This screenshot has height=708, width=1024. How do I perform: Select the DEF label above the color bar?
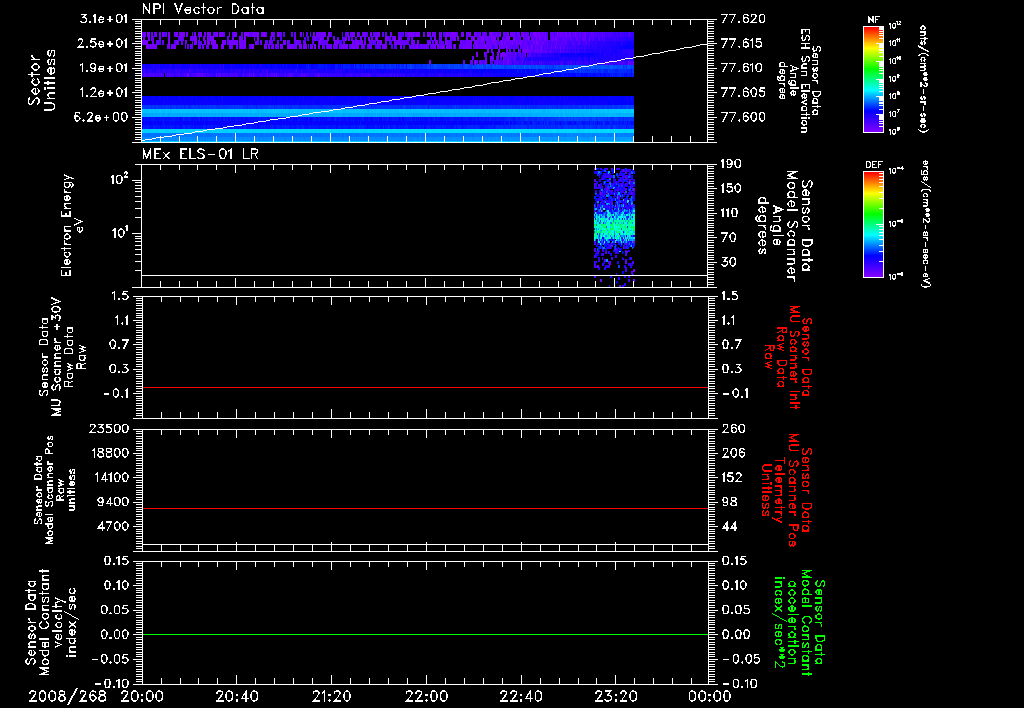(873, 165)
